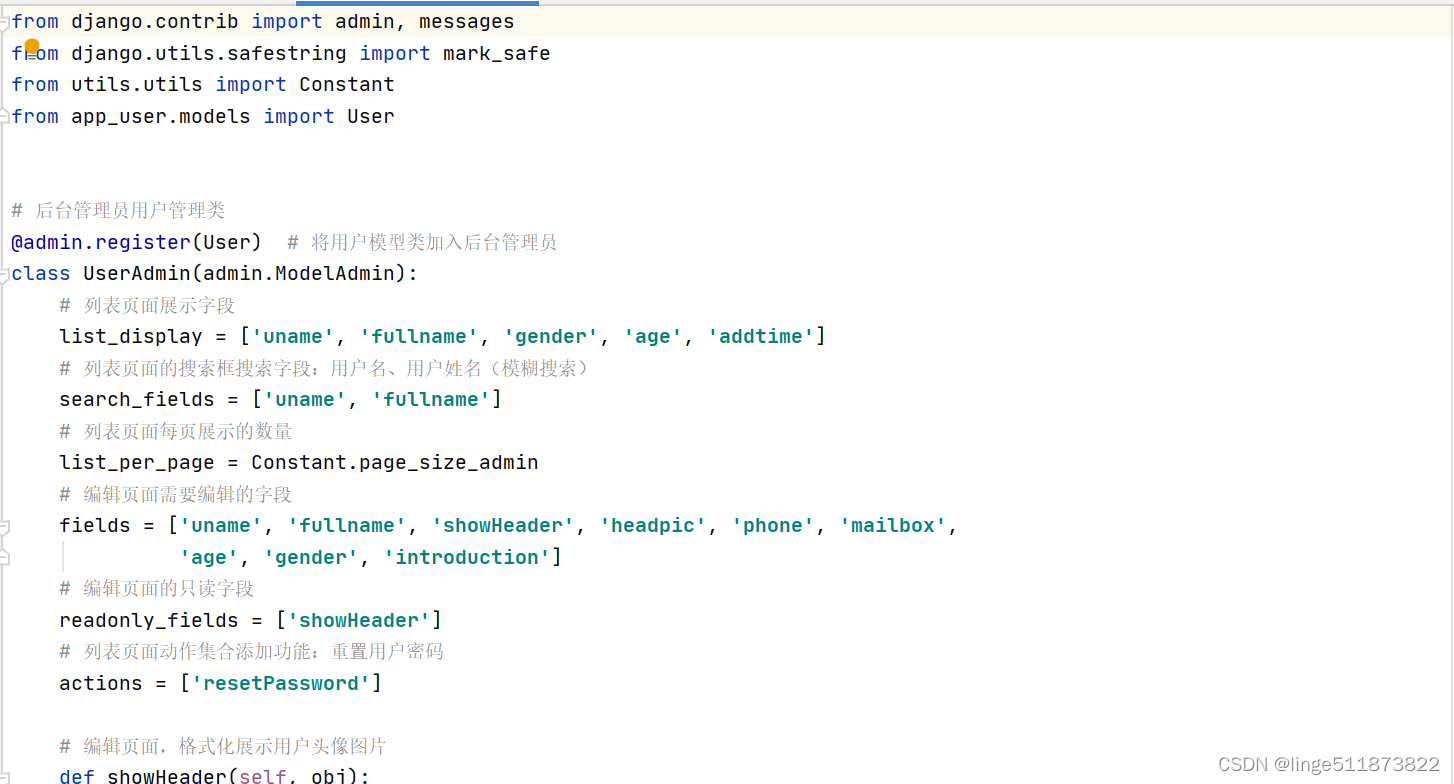
Task: Click the 'class' keyword
Action: click(41, 273)
